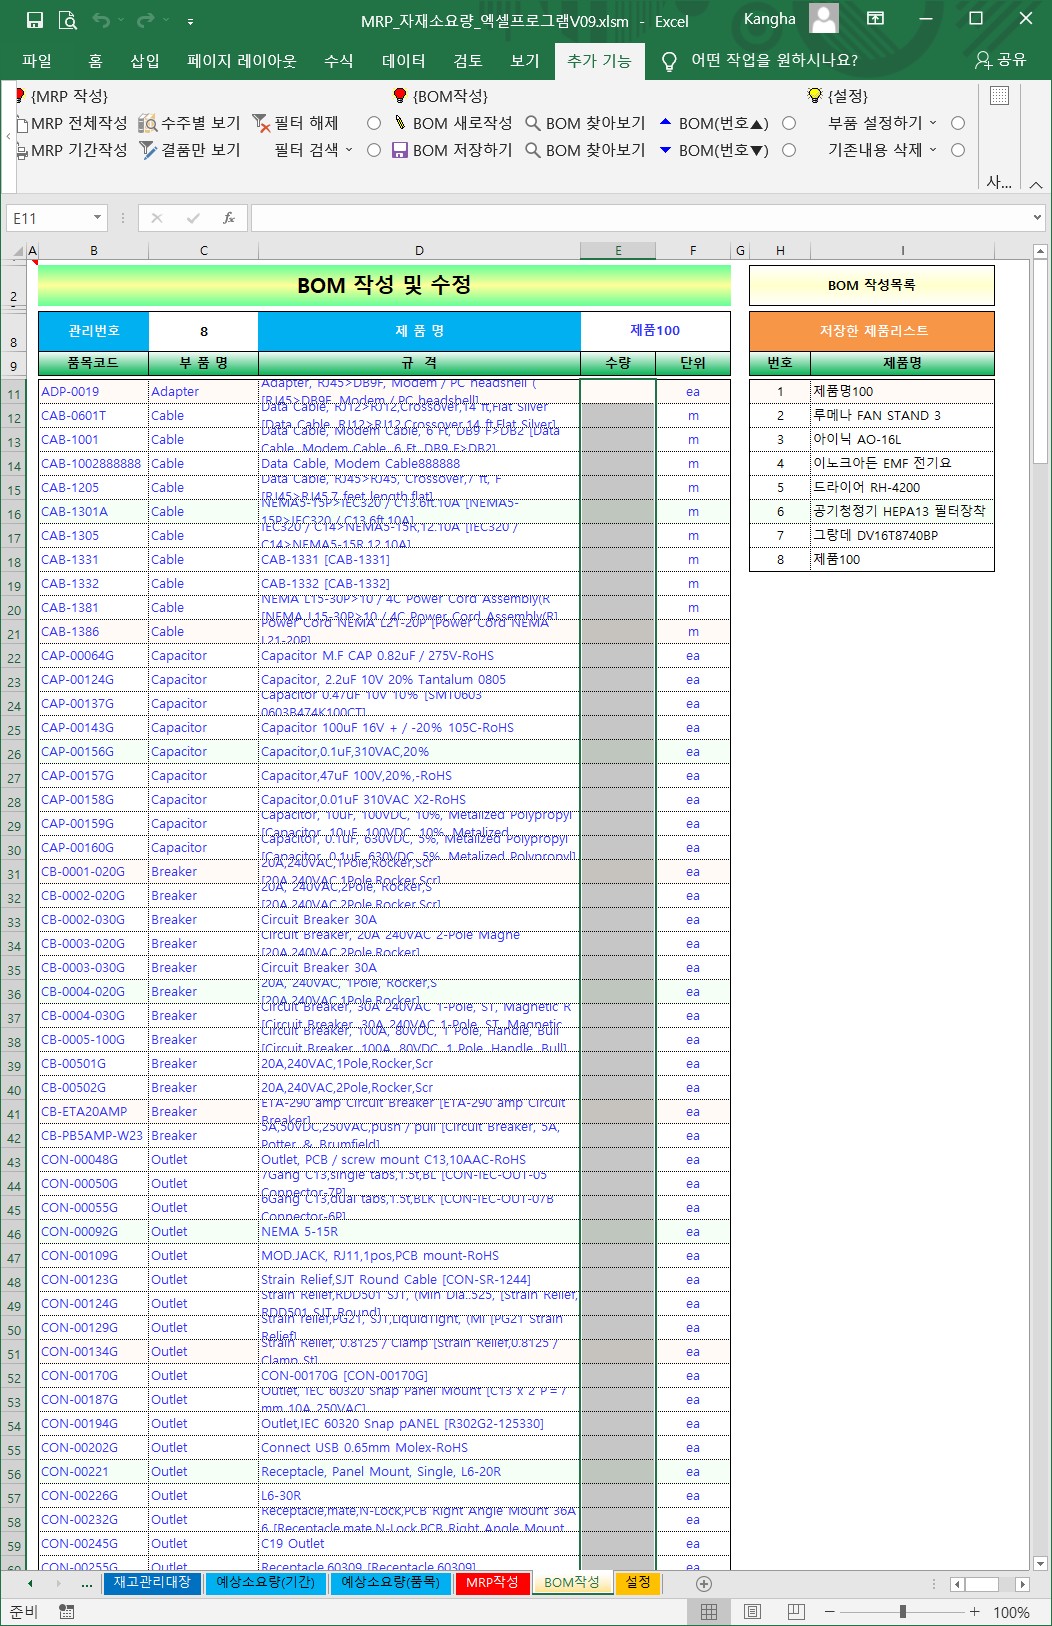Click the macro recording status bar icon

point(67,1611)
